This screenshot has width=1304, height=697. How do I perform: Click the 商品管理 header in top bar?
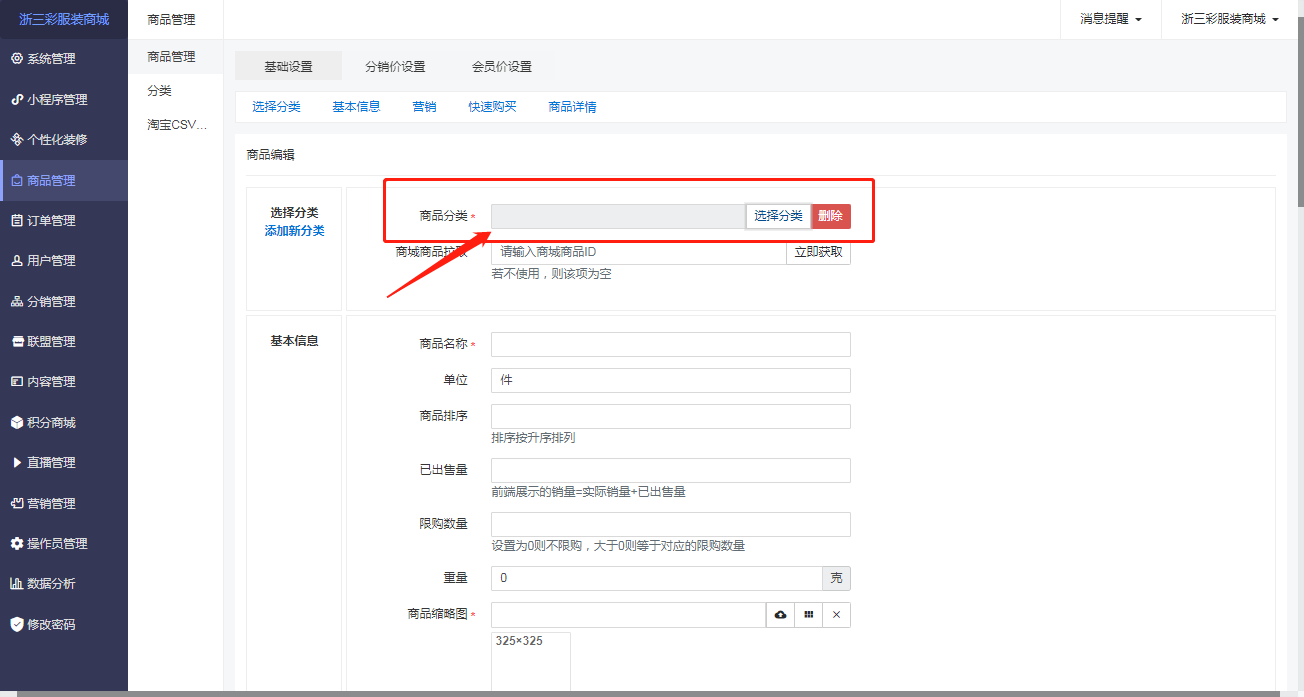(171, 19)
